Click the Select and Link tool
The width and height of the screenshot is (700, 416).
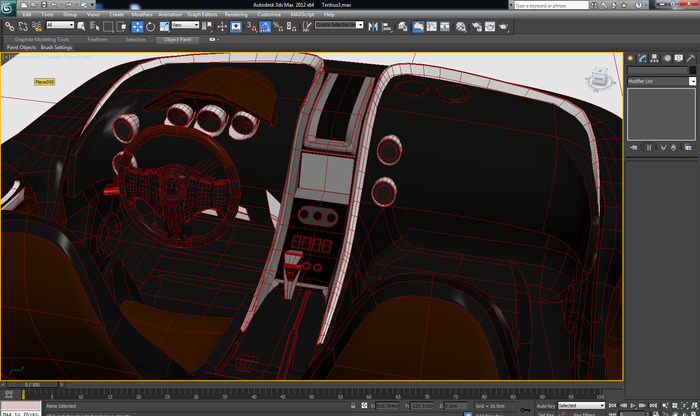tap(9, 25)
